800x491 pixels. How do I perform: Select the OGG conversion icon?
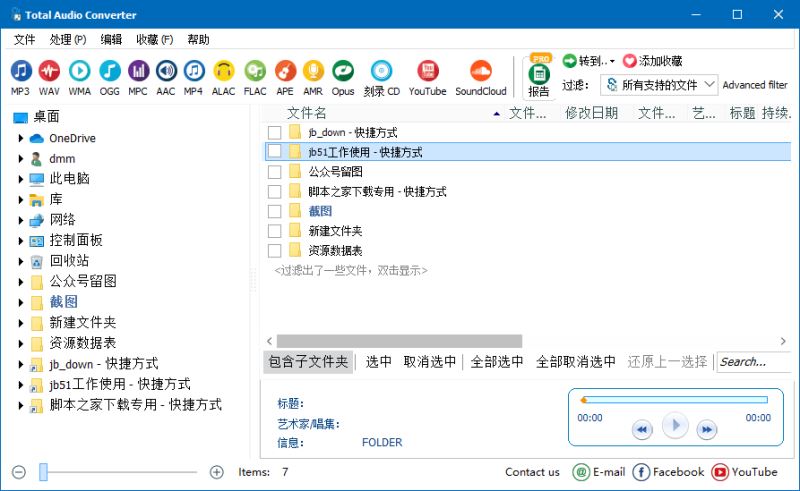coord(110,71)
